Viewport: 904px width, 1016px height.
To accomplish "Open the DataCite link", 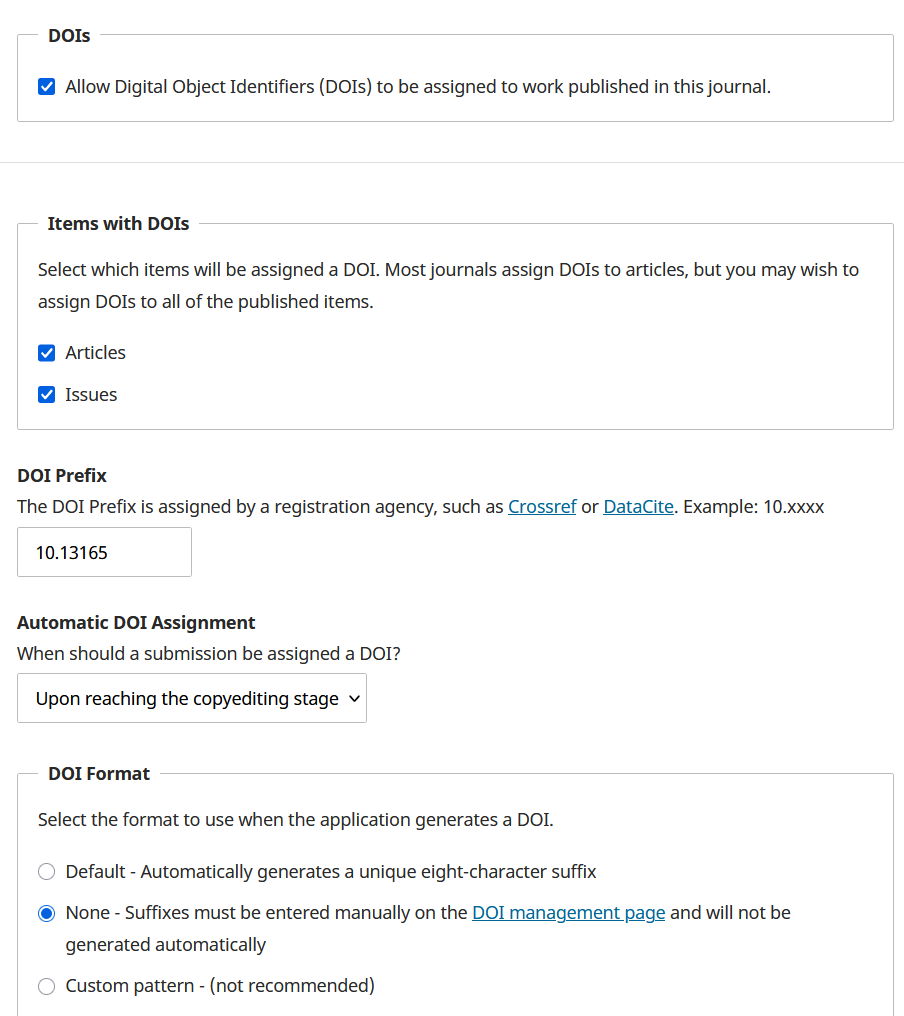I will point(639,507).
